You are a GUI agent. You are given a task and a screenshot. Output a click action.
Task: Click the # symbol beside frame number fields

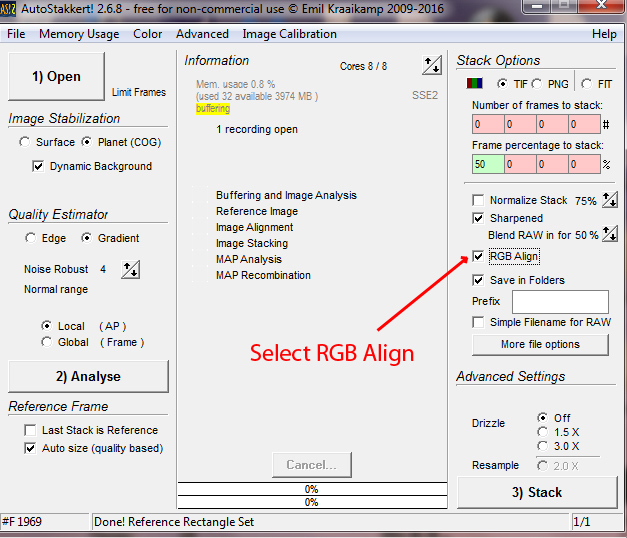(607, 125)
